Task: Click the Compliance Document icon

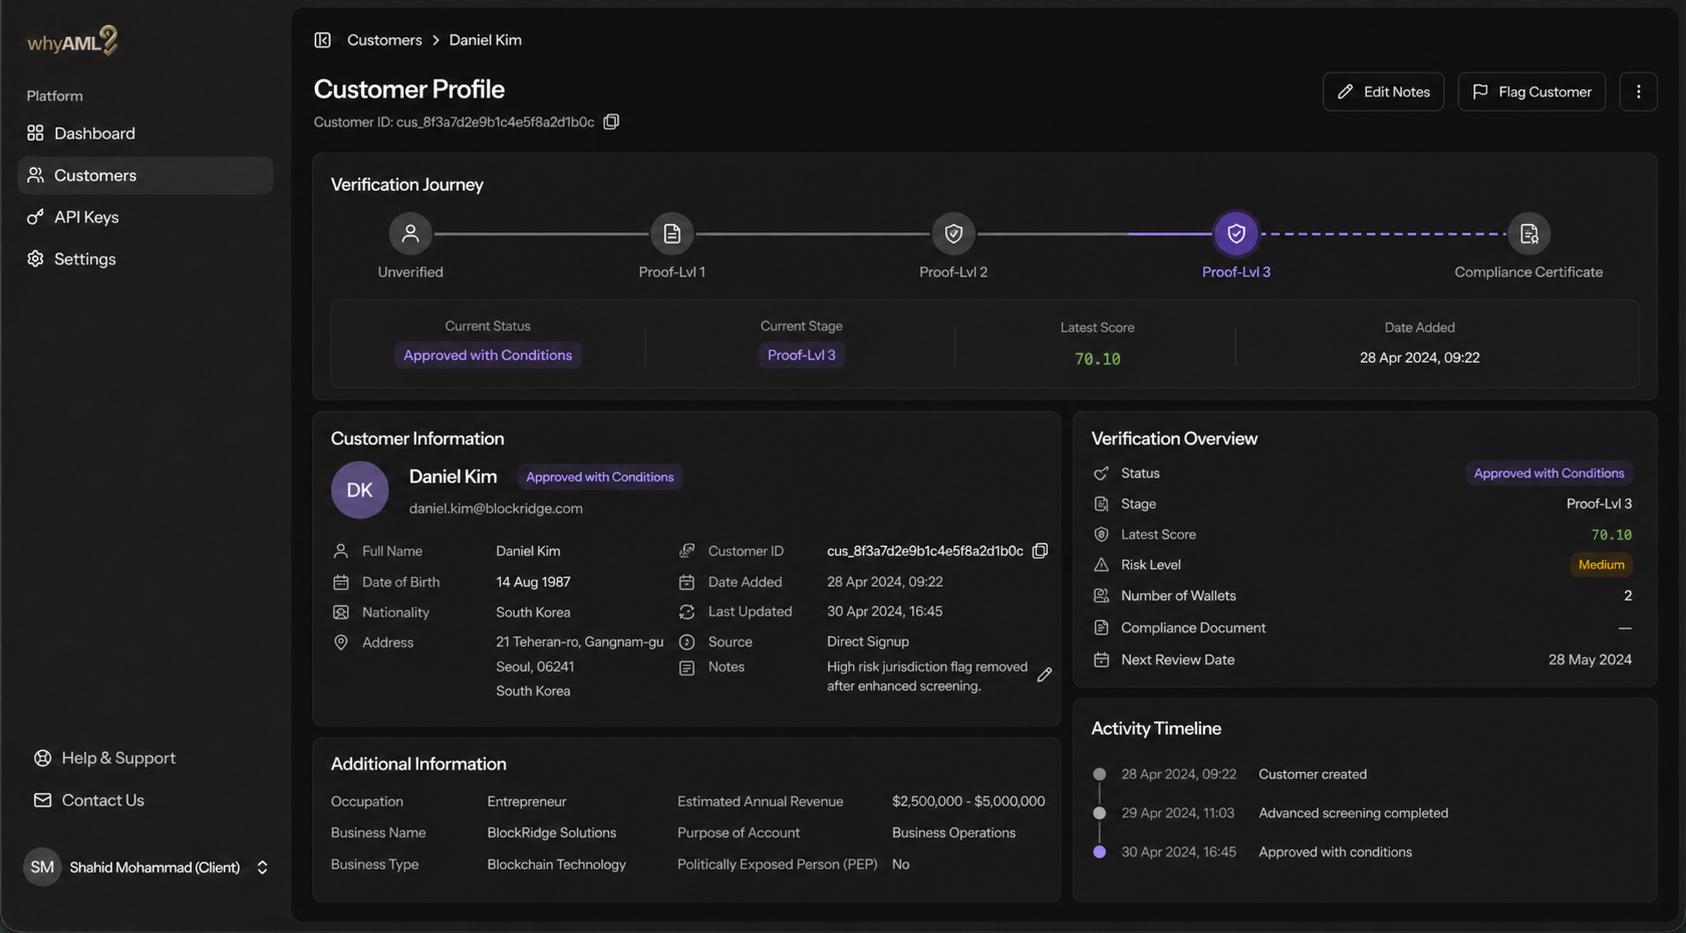Action: (x=1101, y=628)
